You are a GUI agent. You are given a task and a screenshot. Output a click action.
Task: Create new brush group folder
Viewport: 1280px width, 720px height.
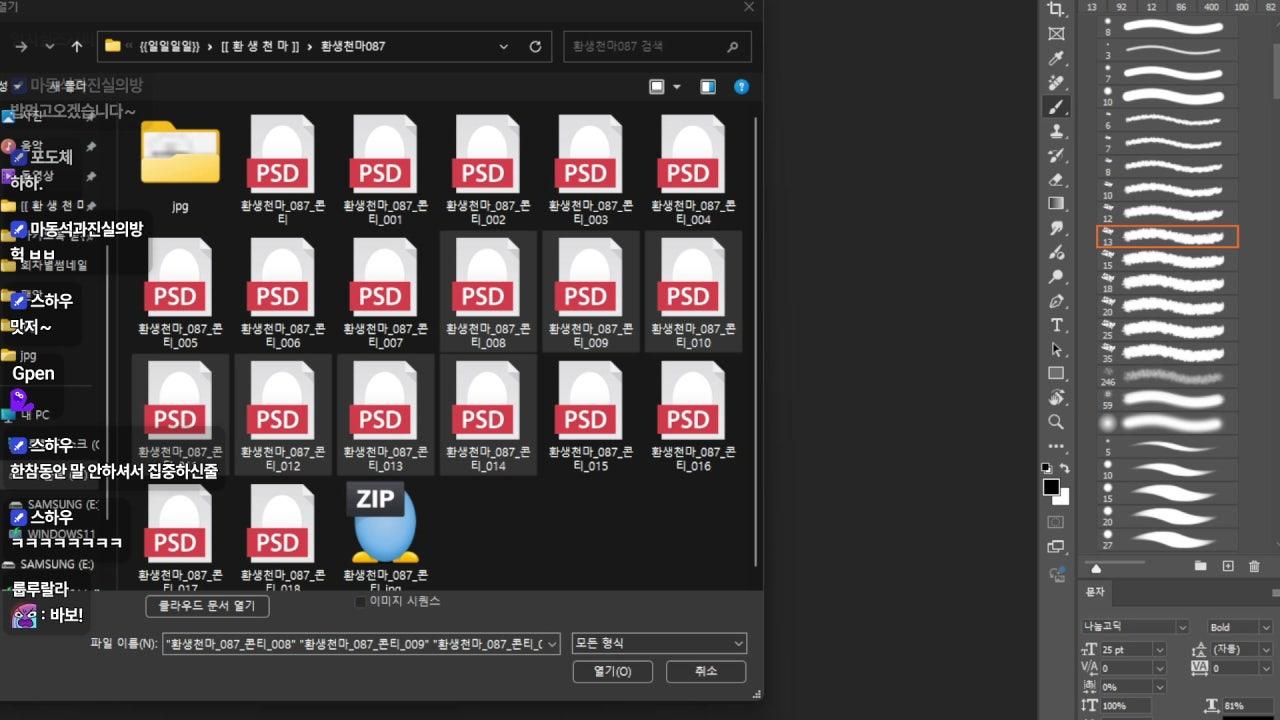pyautogui.click(x=1202, y=567)
